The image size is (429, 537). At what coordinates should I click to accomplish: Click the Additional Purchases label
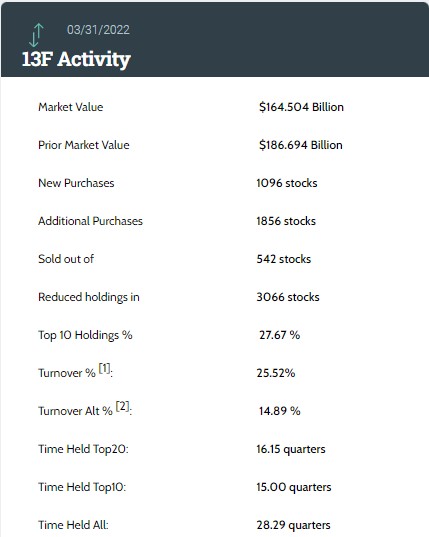point(90,221)
